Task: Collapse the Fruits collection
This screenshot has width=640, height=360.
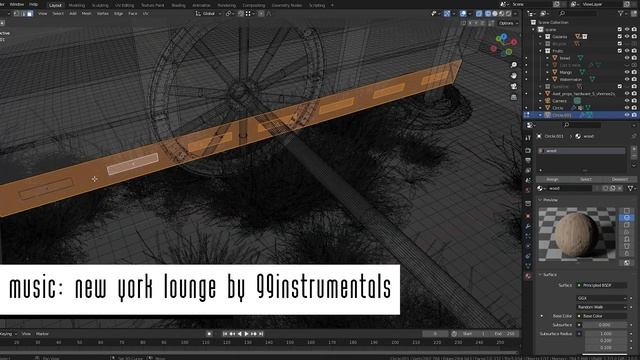Action: [540, 51]
